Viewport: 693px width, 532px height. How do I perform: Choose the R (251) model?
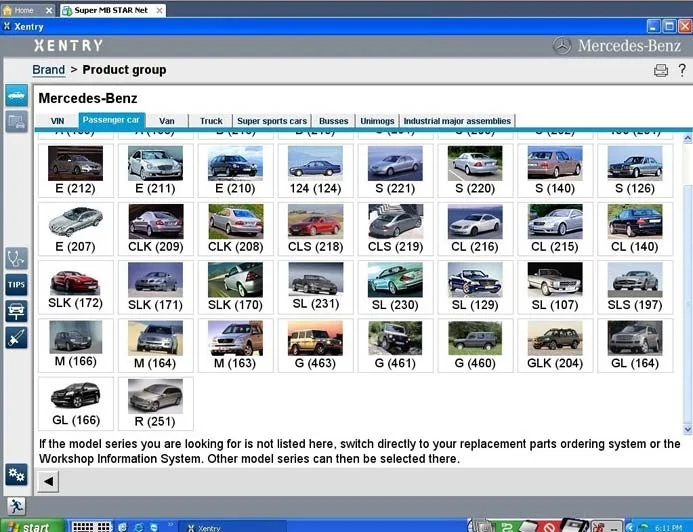tap(156, 404)
